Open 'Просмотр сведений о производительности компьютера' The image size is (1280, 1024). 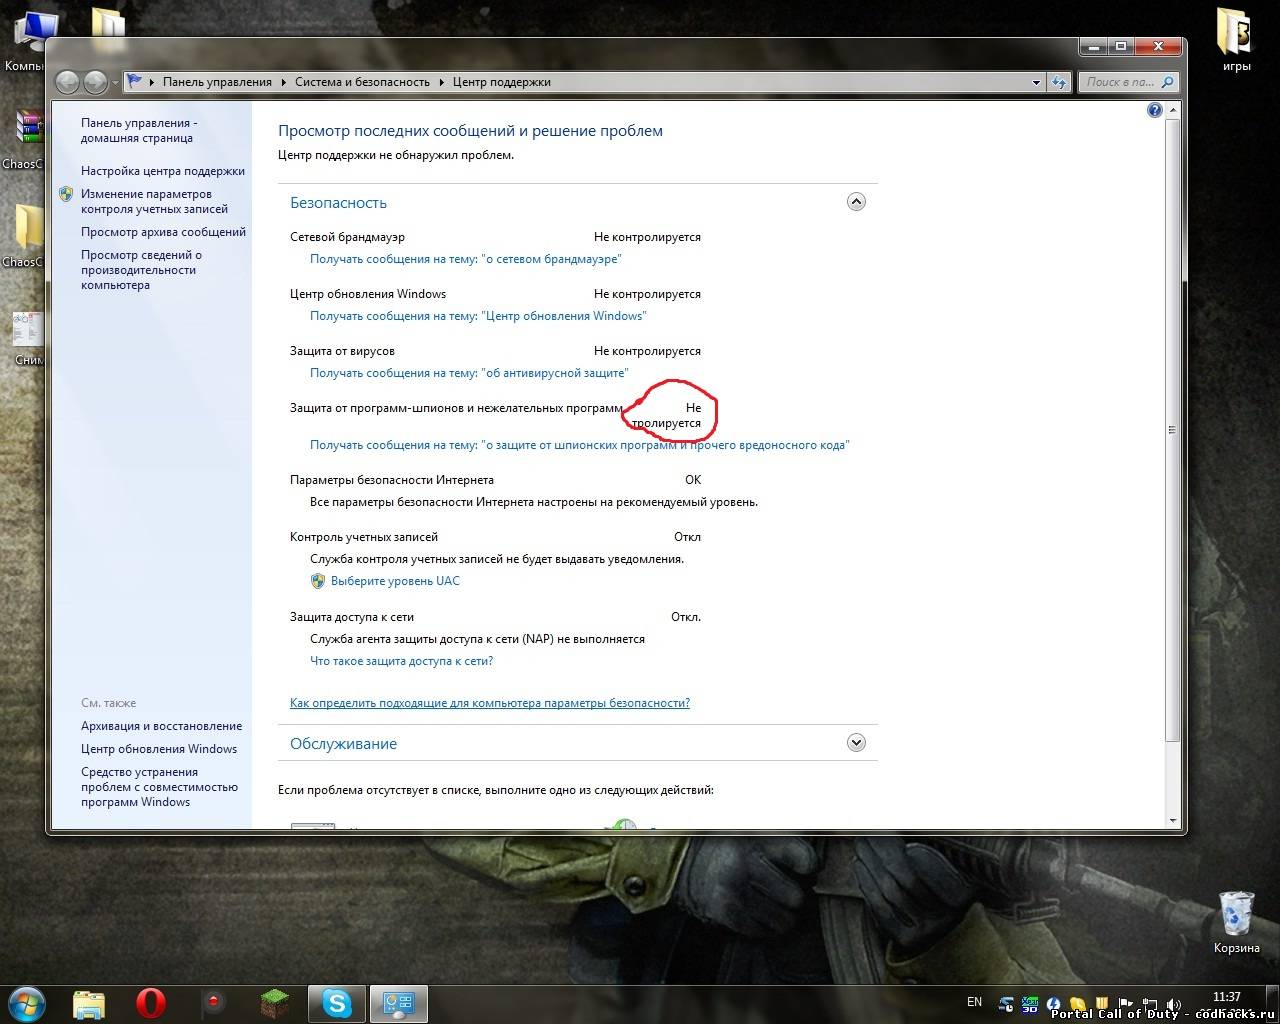tap(141, 270)
